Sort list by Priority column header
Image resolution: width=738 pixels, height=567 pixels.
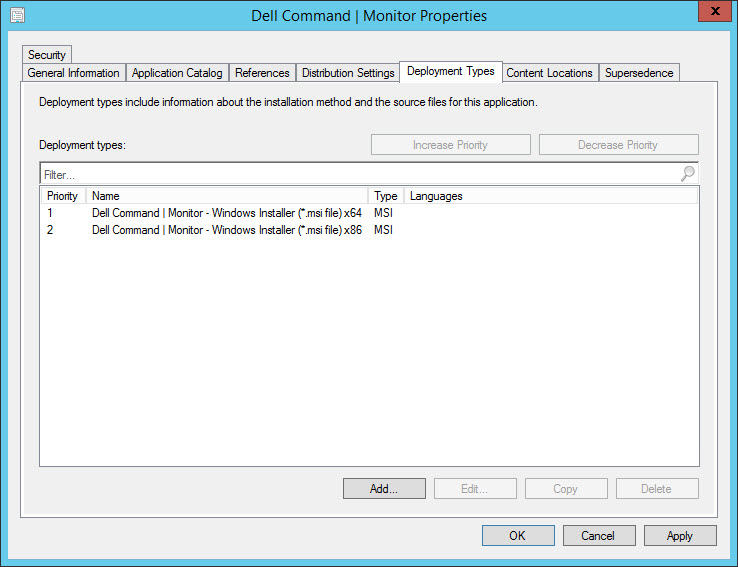pos(62,196)
